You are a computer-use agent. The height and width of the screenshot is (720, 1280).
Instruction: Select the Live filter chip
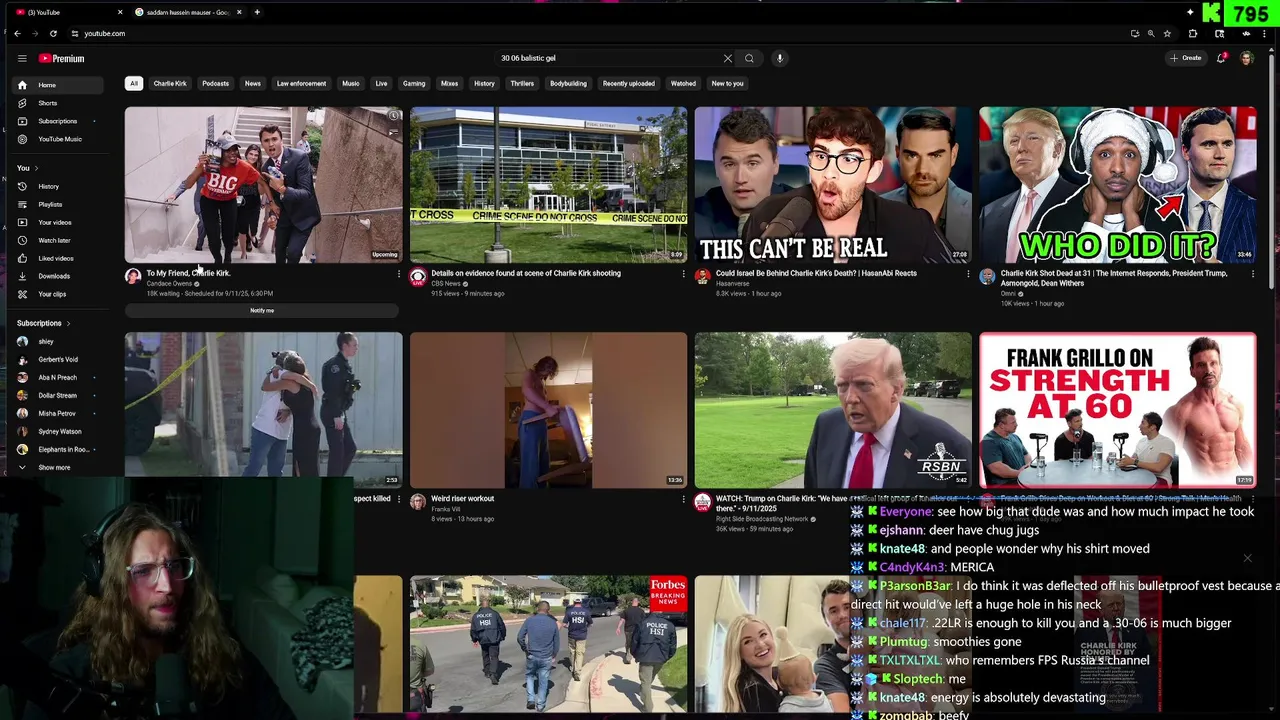[x=381, y=84]
